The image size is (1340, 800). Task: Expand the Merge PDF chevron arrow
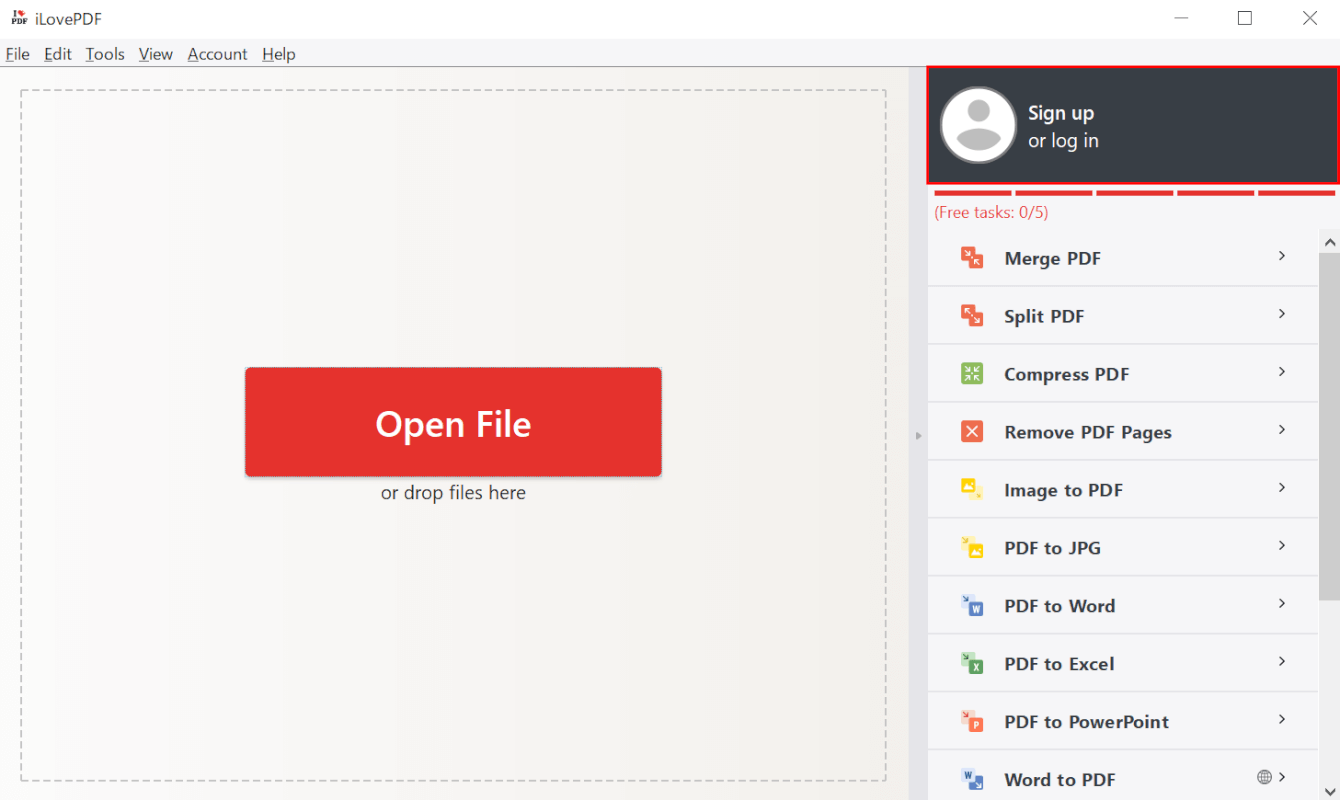click(1281, 257)
